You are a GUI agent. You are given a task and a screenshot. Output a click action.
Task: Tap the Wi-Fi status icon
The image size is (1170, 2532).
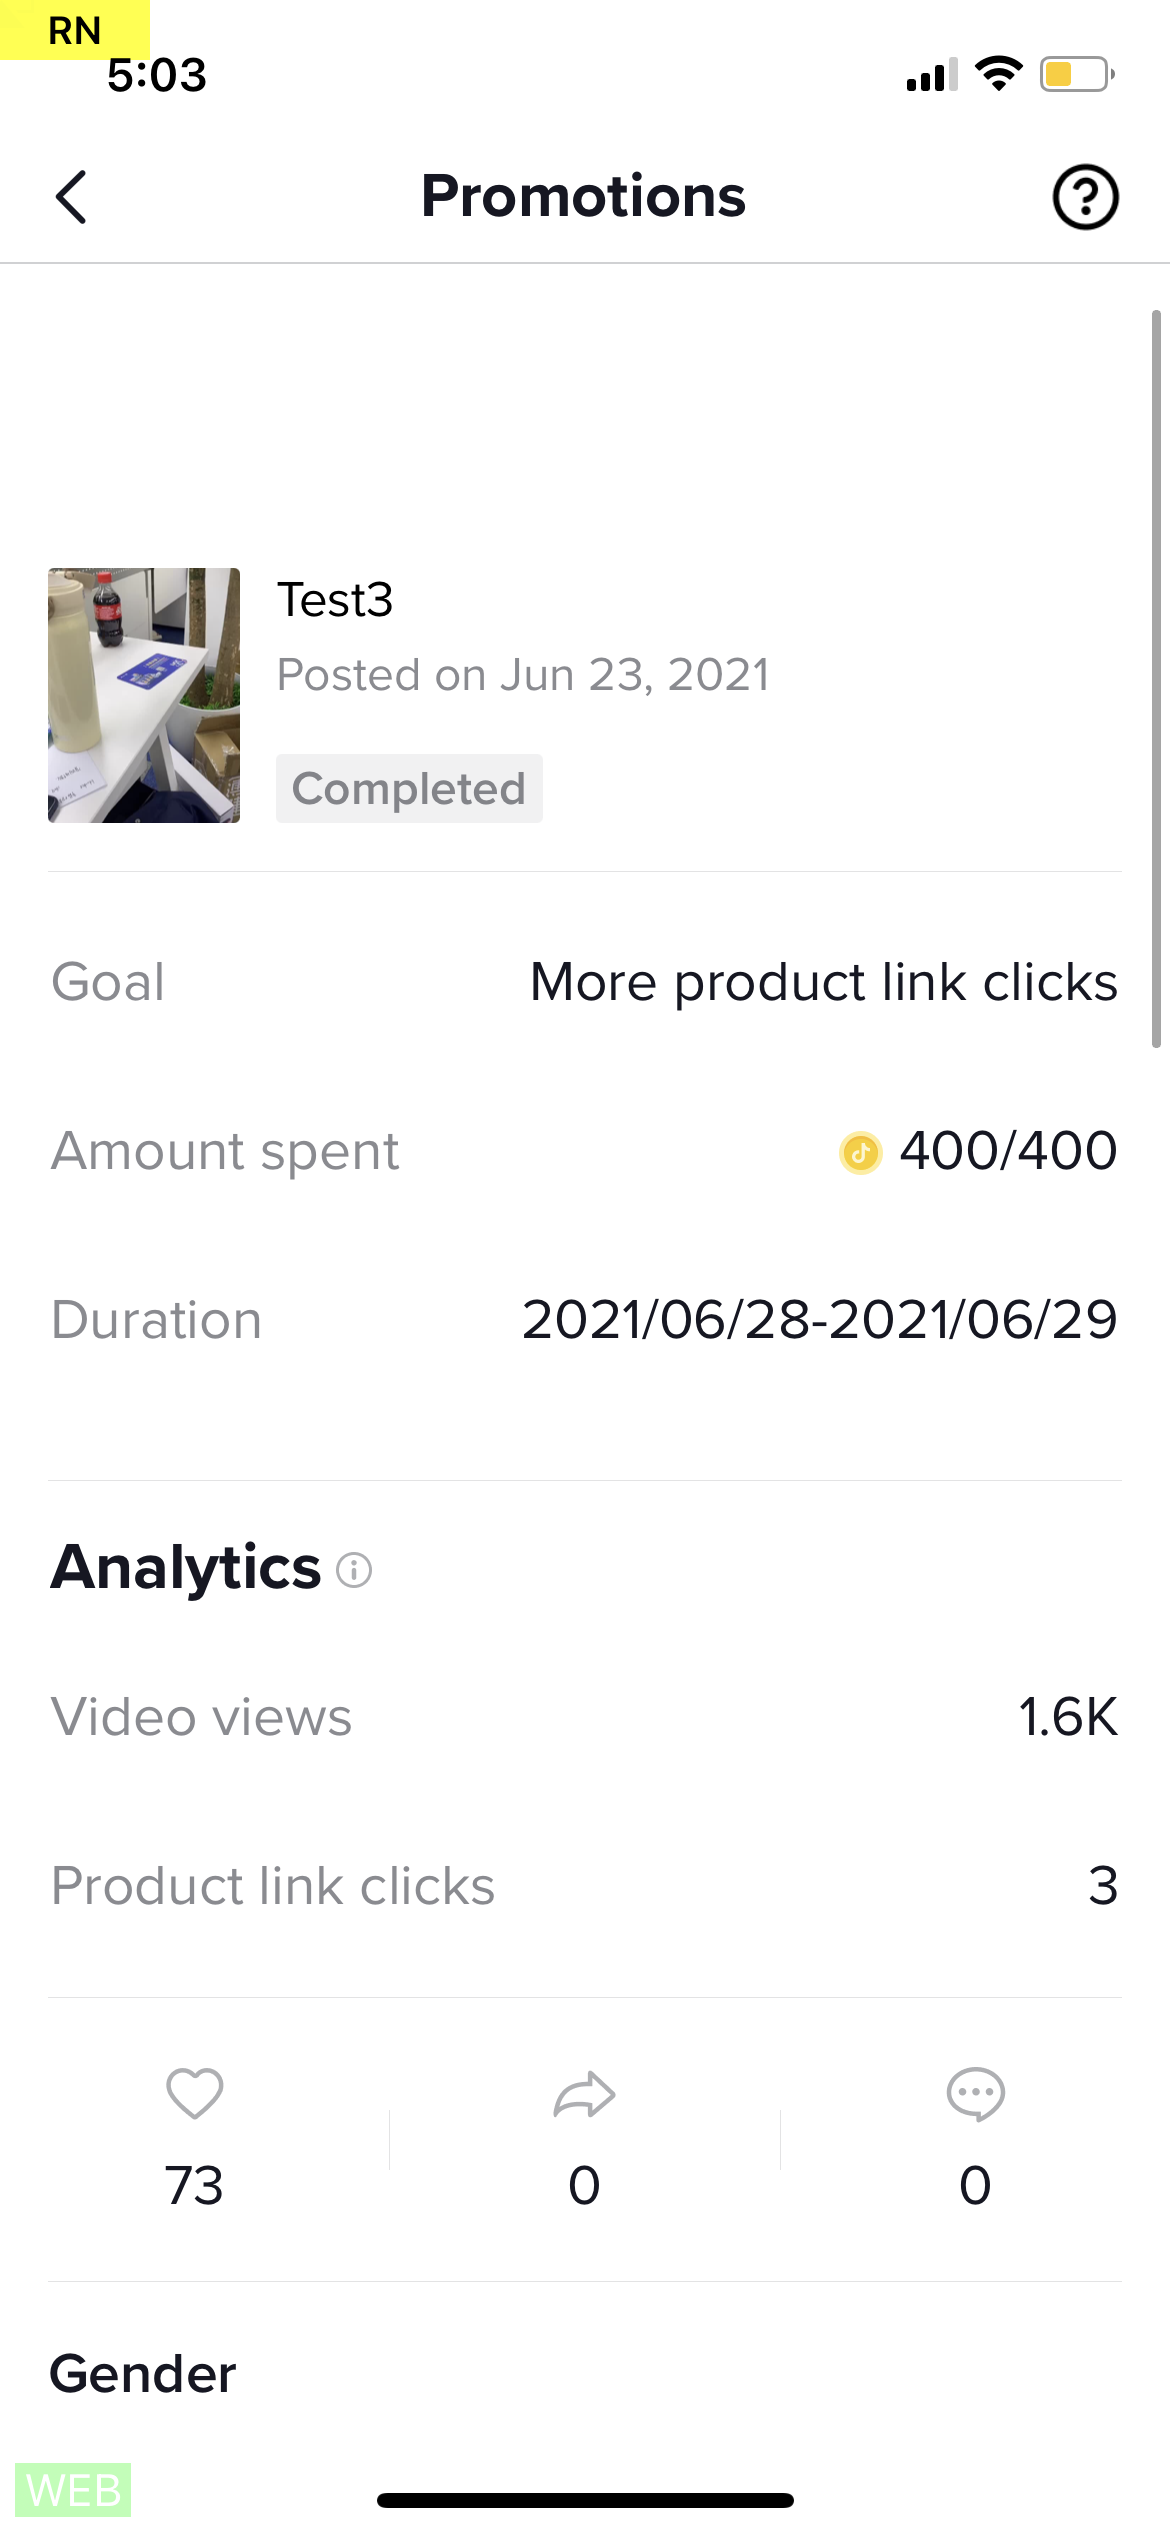click(998, 74)
